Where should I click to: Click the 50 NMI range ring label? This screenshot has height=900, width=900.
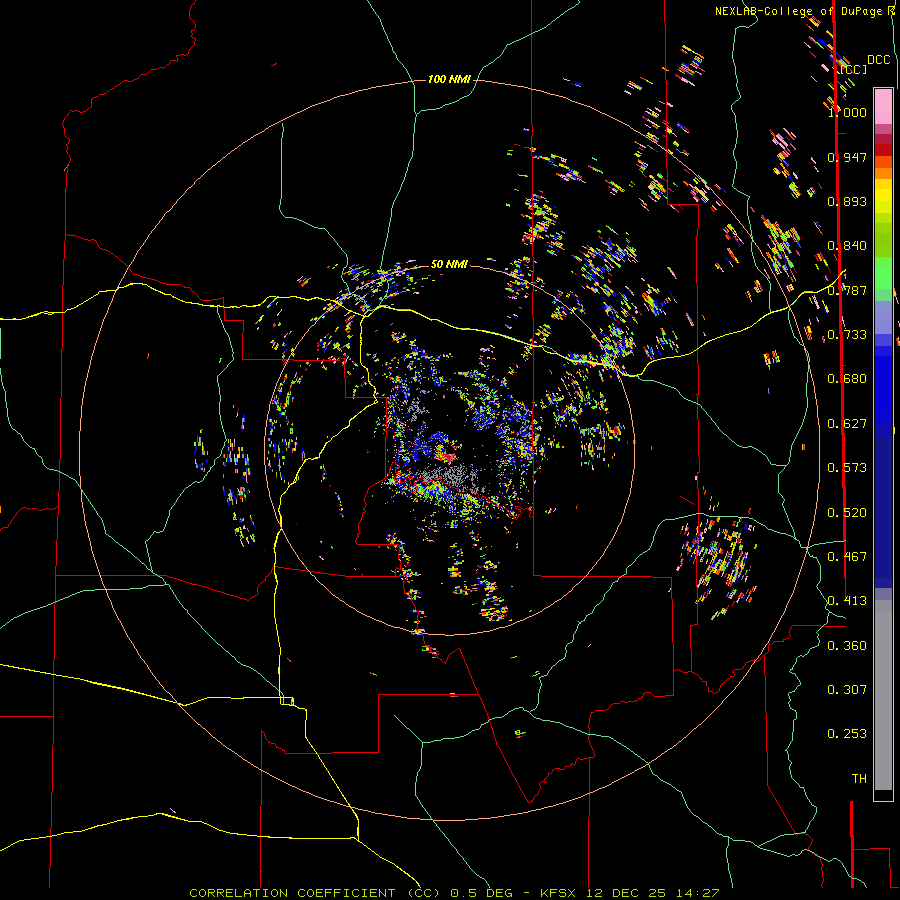pos(449,264)
